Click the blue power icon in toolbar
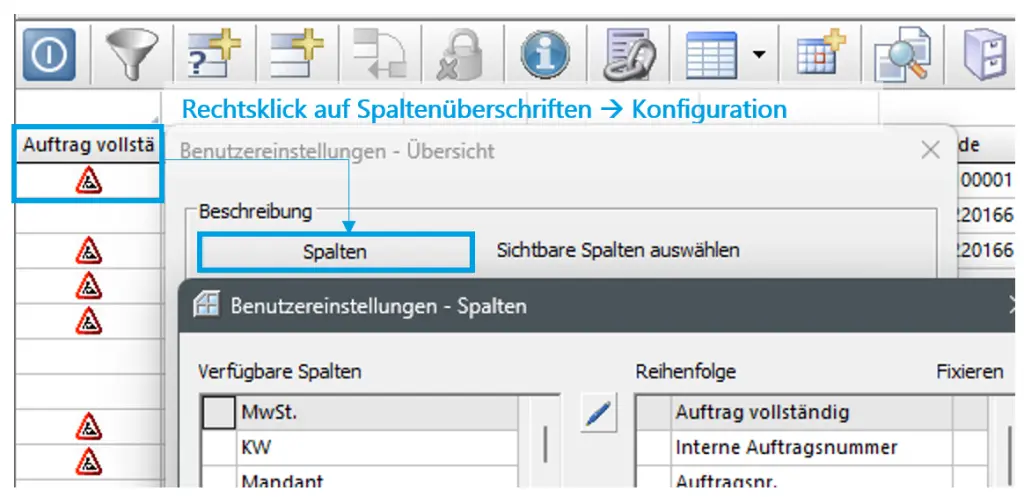Viewport: 1024px width, 497px height. point(49,55)
